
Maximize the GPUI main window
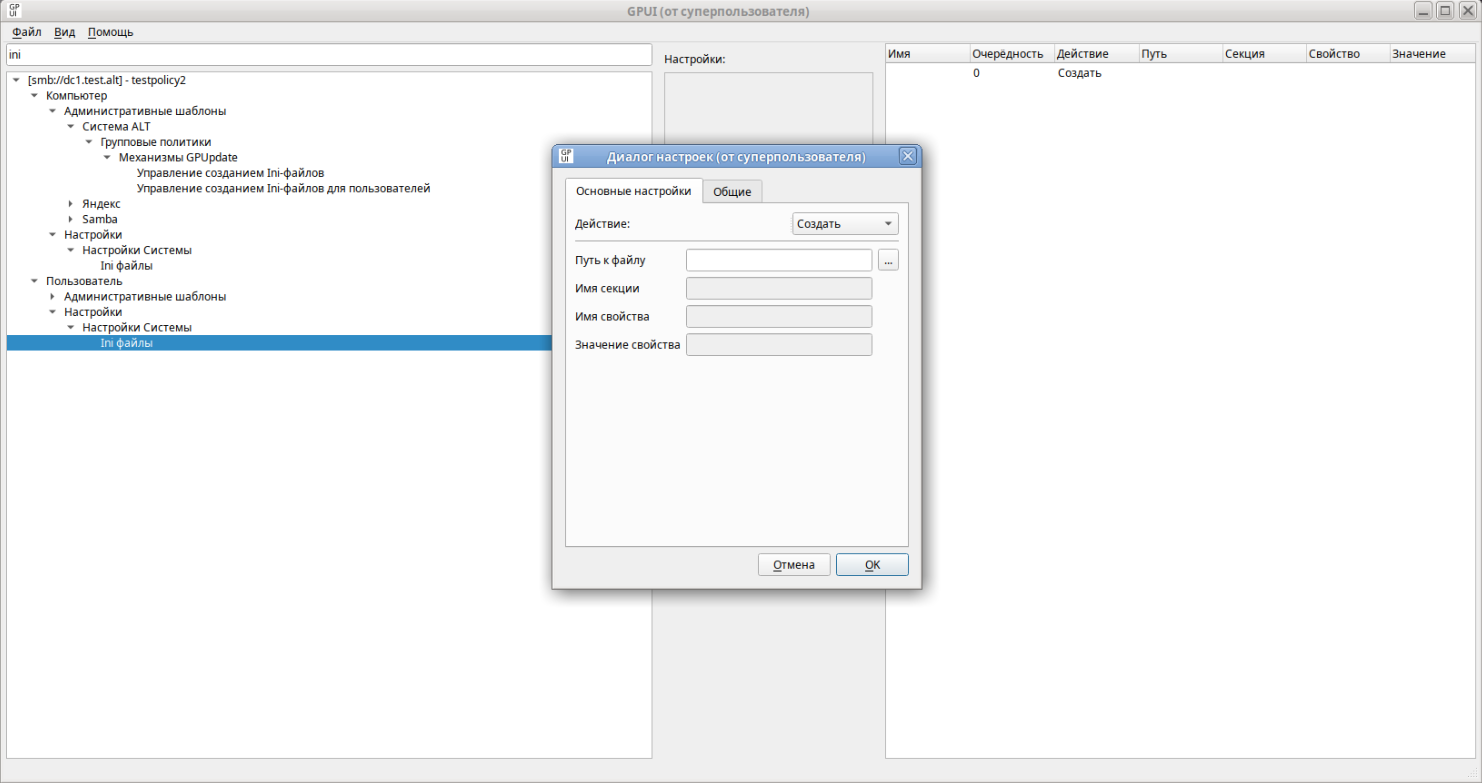[1445, 11]
